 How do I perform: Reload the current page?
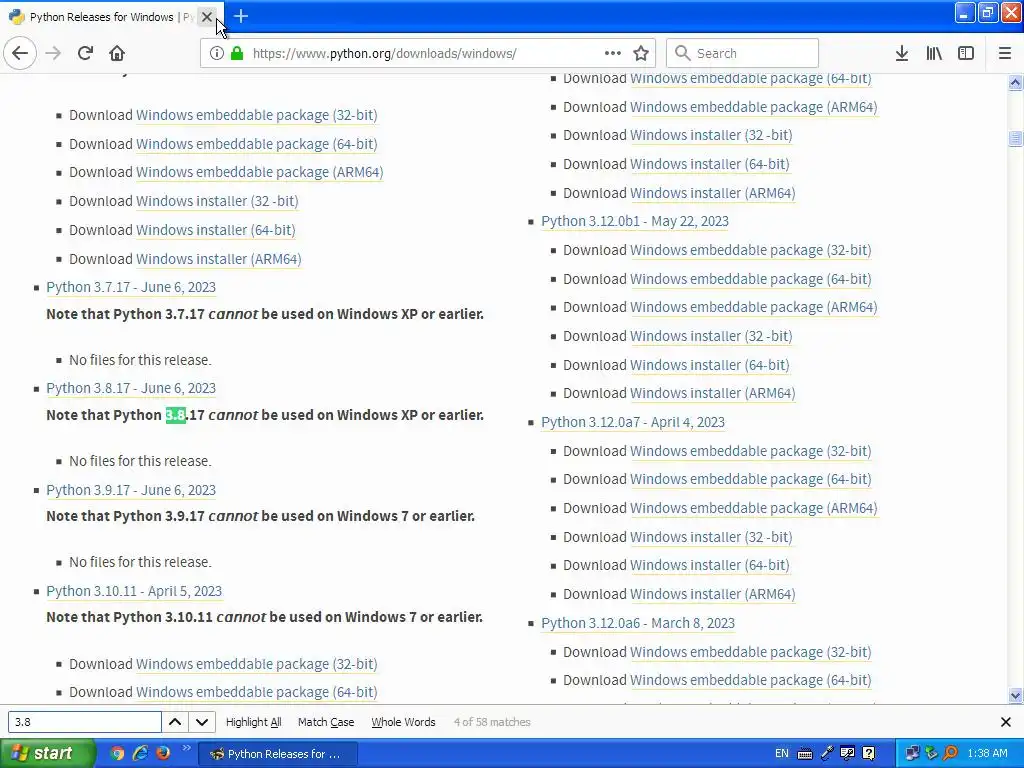pos(85,53)
